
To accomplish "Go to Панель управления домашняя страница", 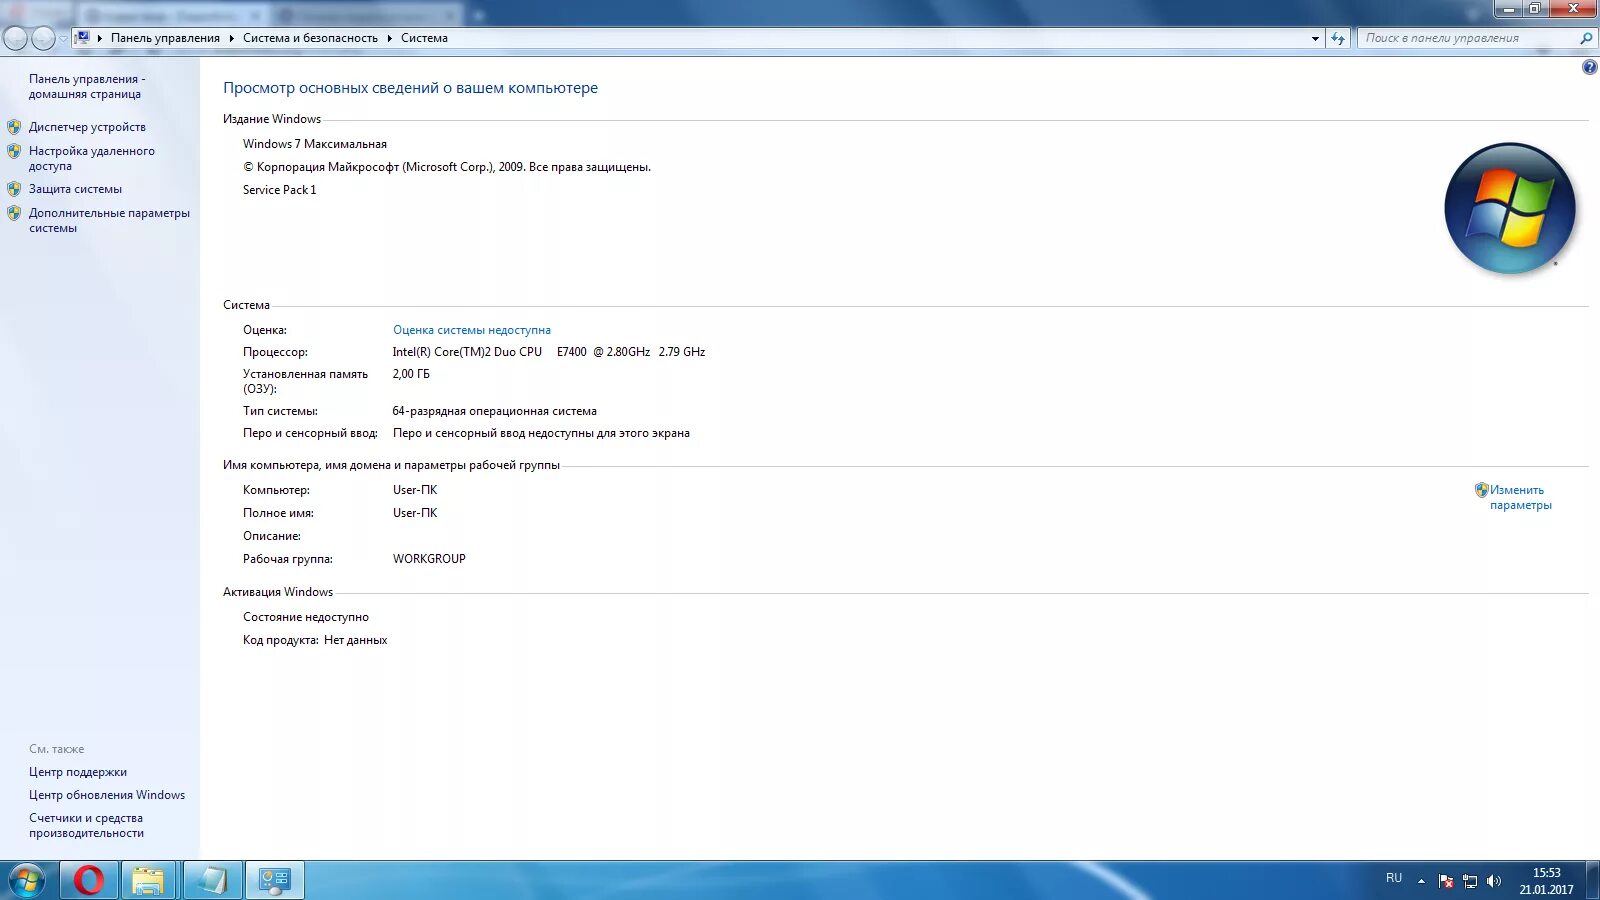I will 87,86.
